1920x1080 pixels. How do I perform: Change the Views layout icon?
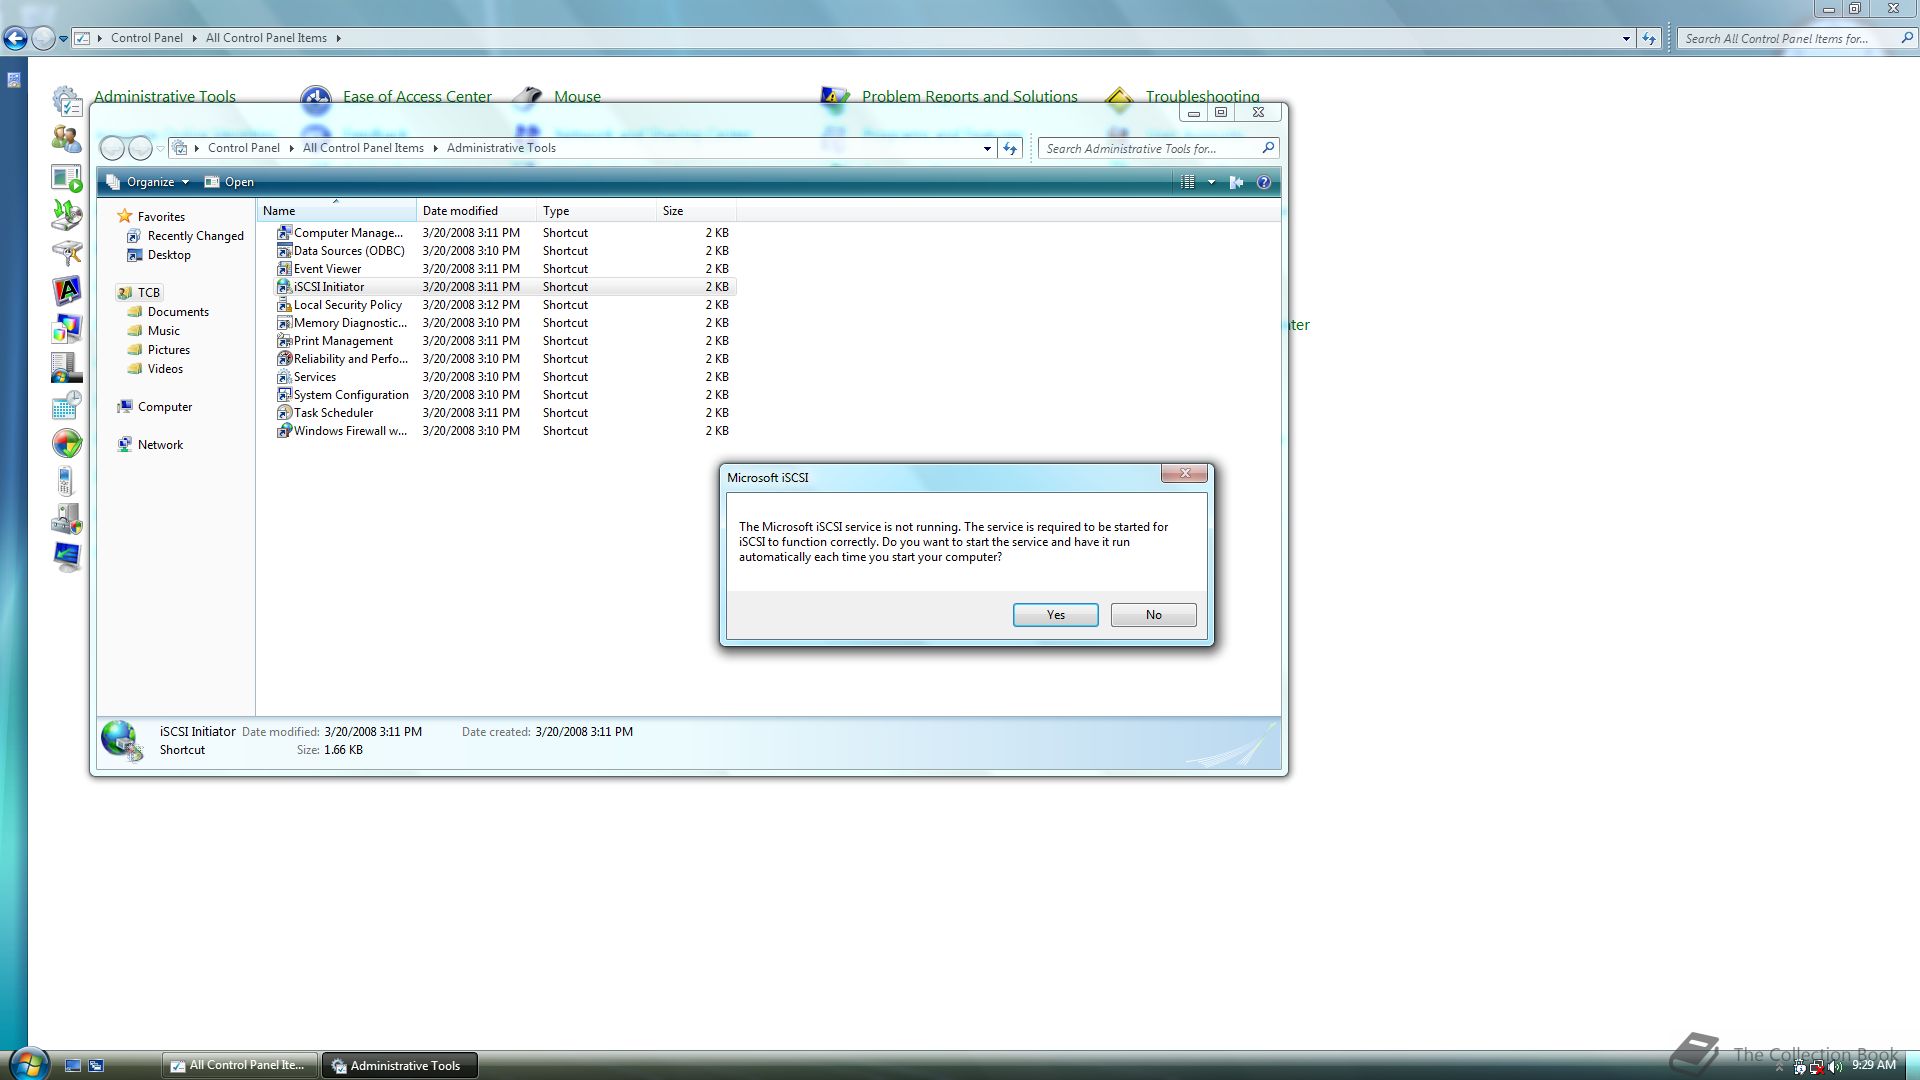pyautogui.click(x=1187, y=182)
